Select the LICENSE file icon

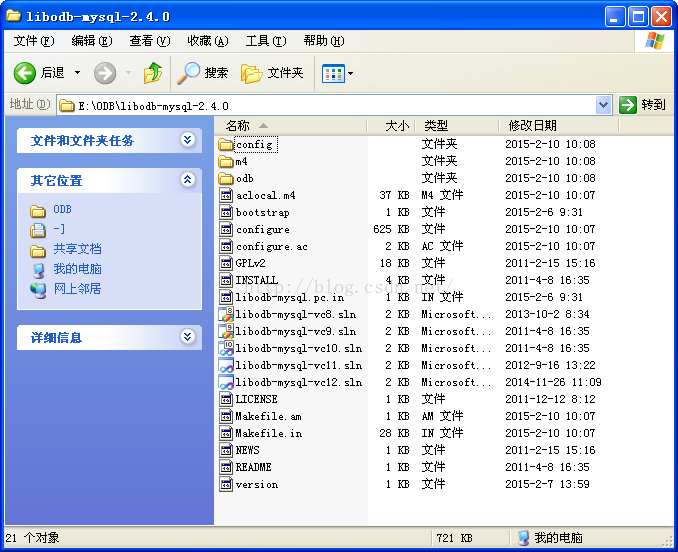pos(226,399)
